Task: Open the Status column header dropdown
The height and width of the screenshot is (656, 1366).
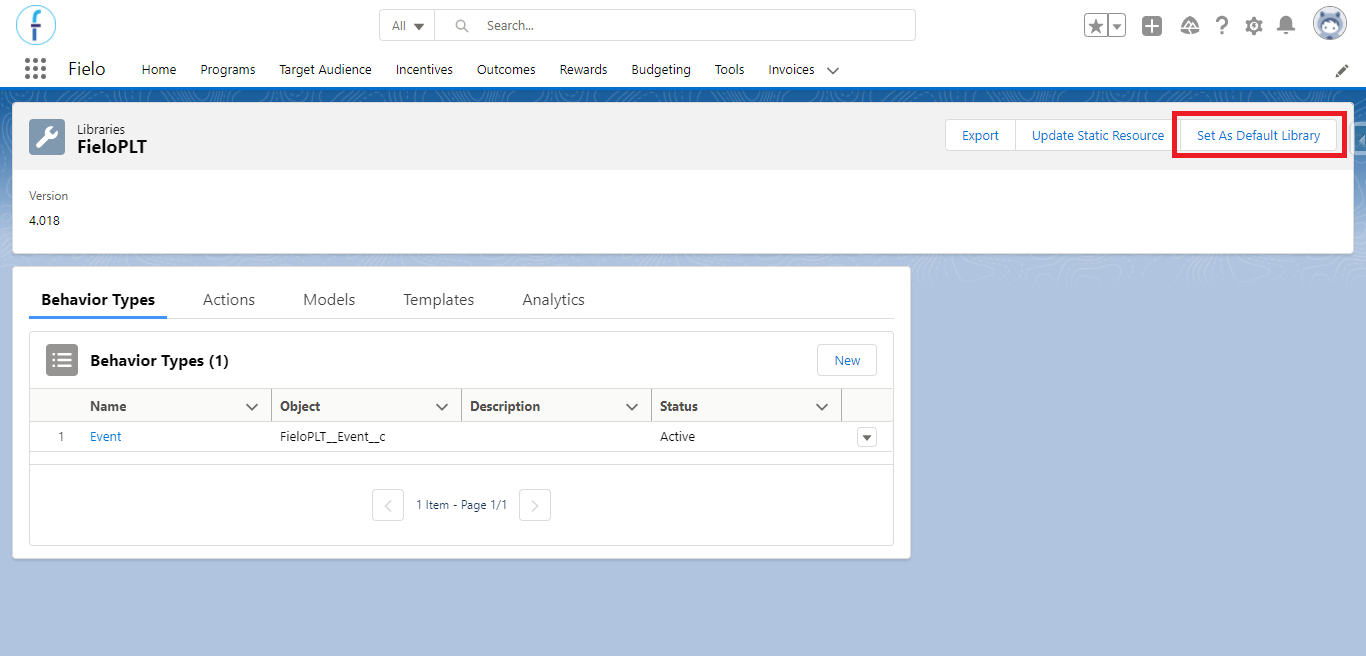Action: tap(822, 407)
